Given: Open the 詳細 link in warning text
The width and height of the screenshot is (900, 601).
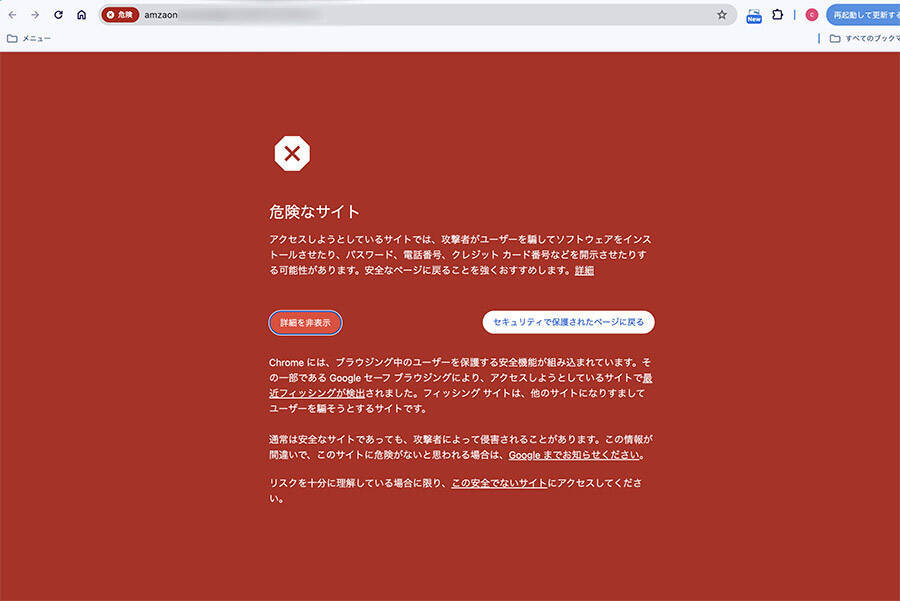Looking at the screenshot, I should click(584, 270).
